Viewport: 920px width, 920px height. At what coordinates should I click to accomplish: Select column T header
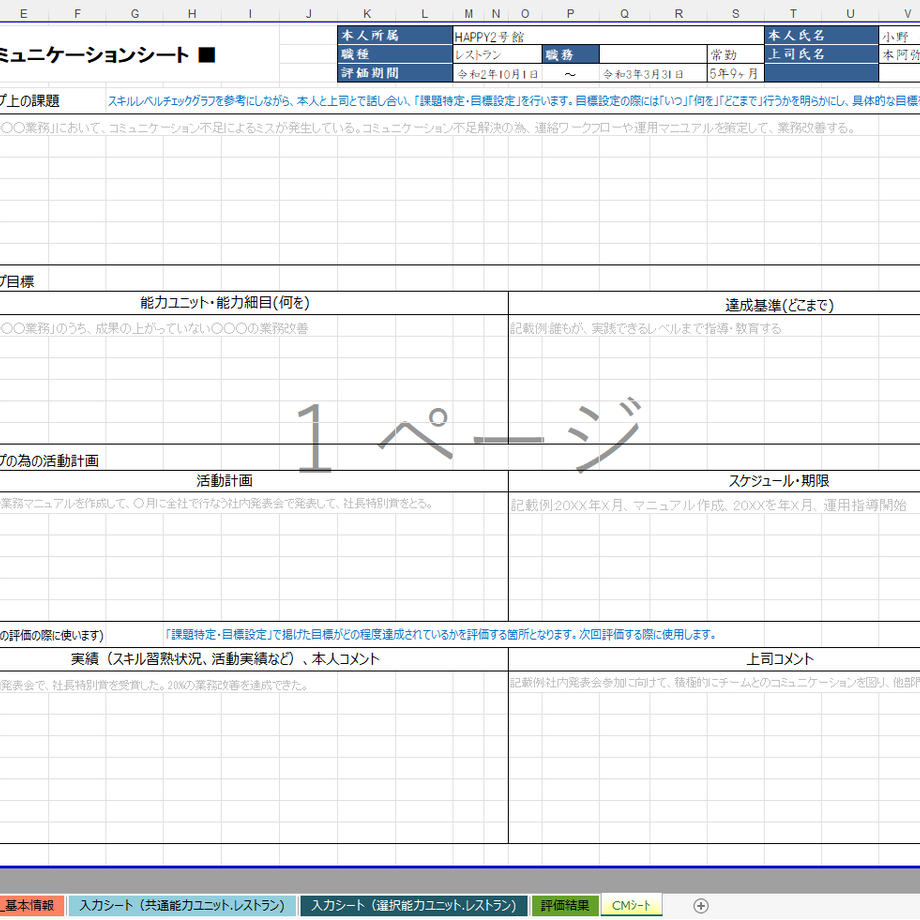tap(793, 13)
